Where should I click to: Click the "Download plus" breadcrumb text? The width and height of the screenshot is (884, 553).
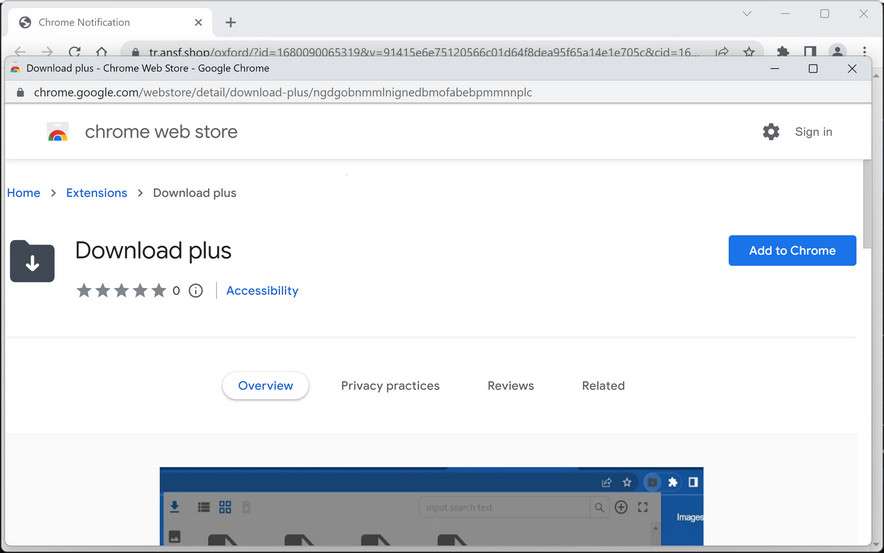195,193
